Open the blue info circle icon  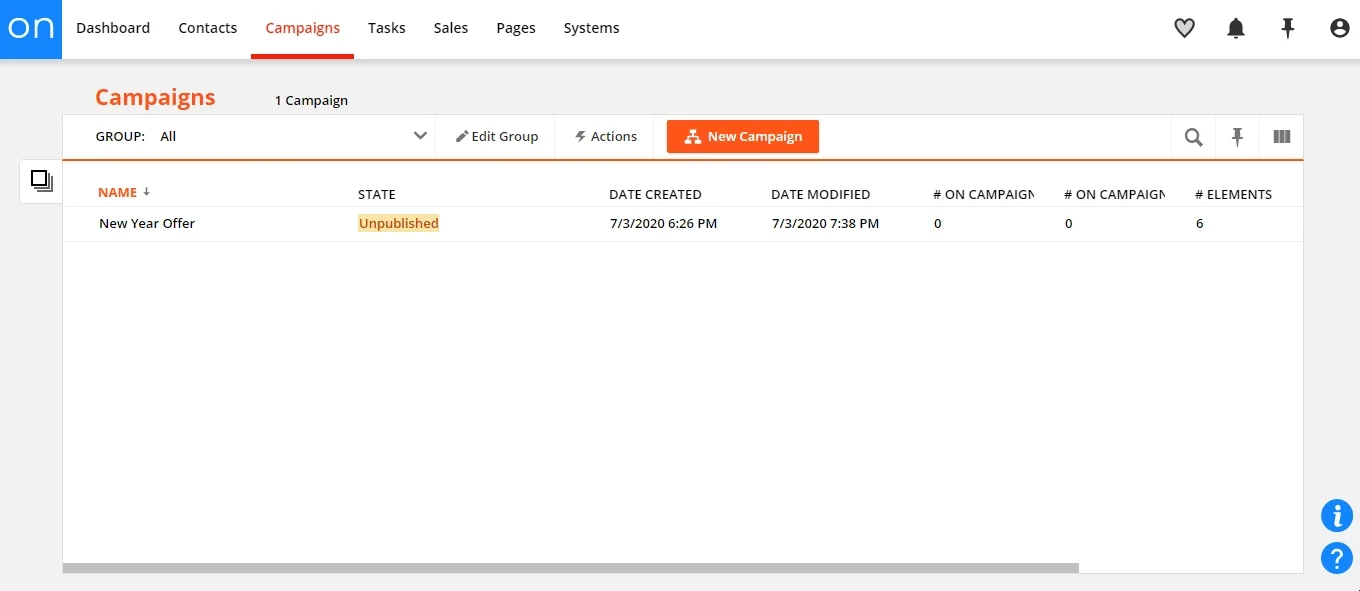(x=1337, y=516)
